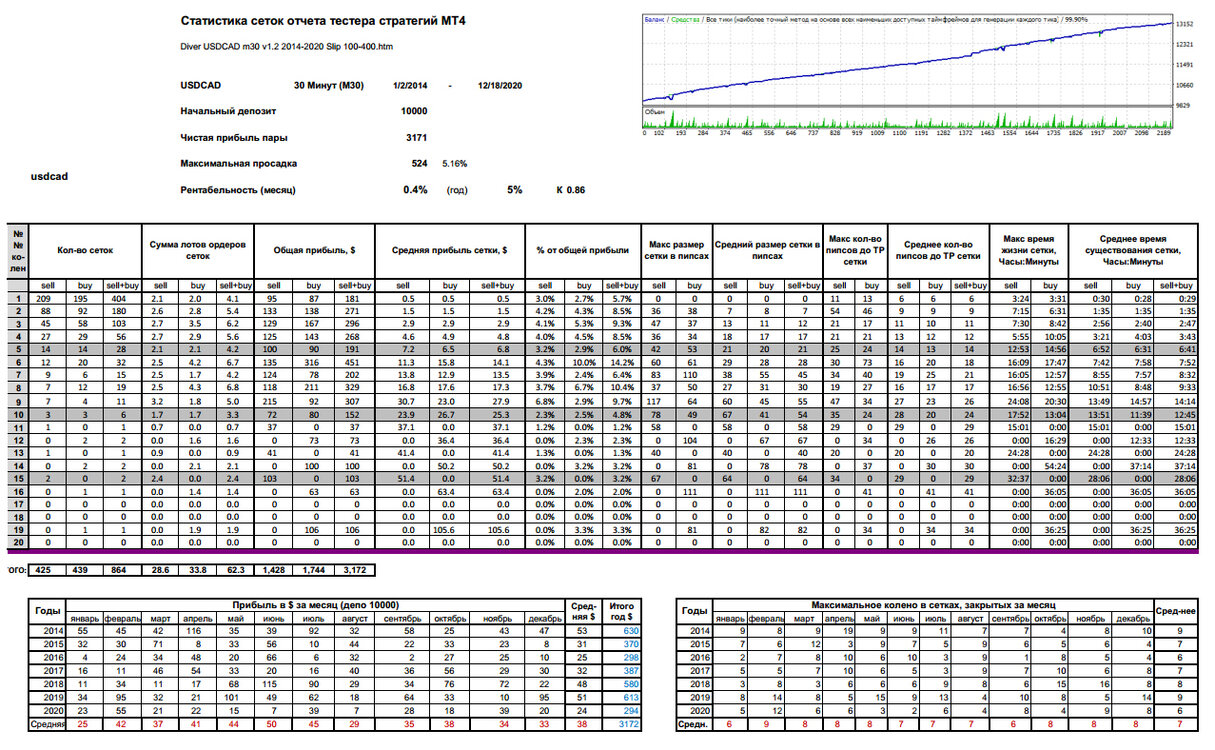Click the bold 'USDCAD' symbol heading
The height and width of the screenshot is (750, 1215).
point(203,86)
